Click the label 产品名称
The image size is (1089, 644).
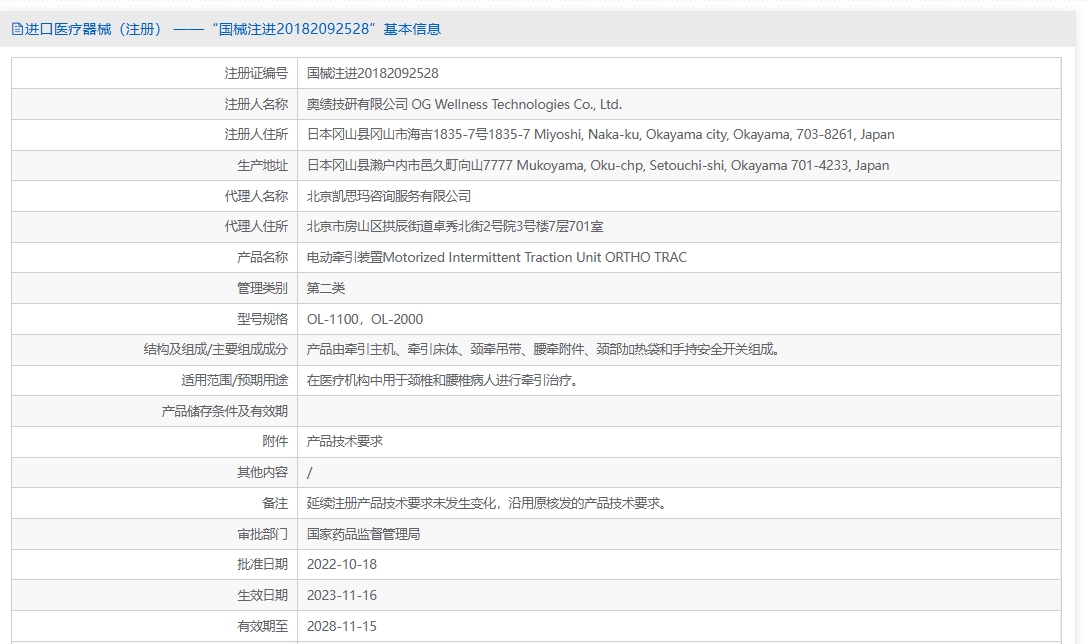click(x=262, y=257)
